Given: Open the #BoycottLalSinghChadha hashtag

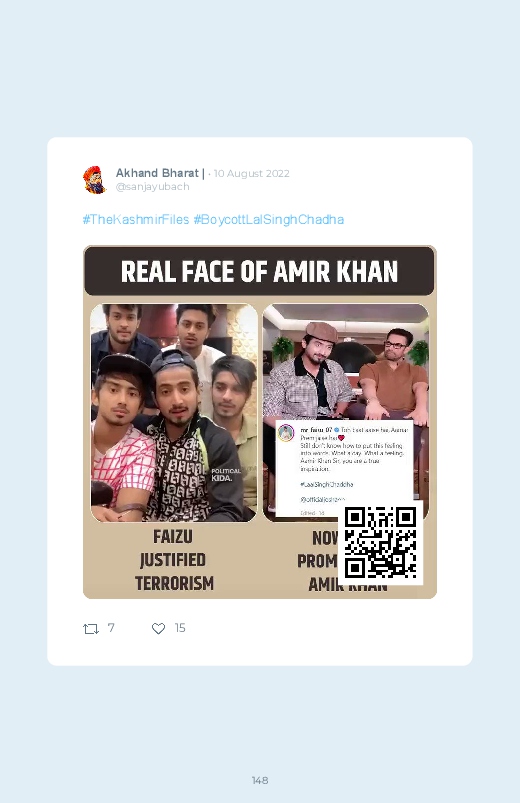Looking at the screenshot, I should click(268, 220).
